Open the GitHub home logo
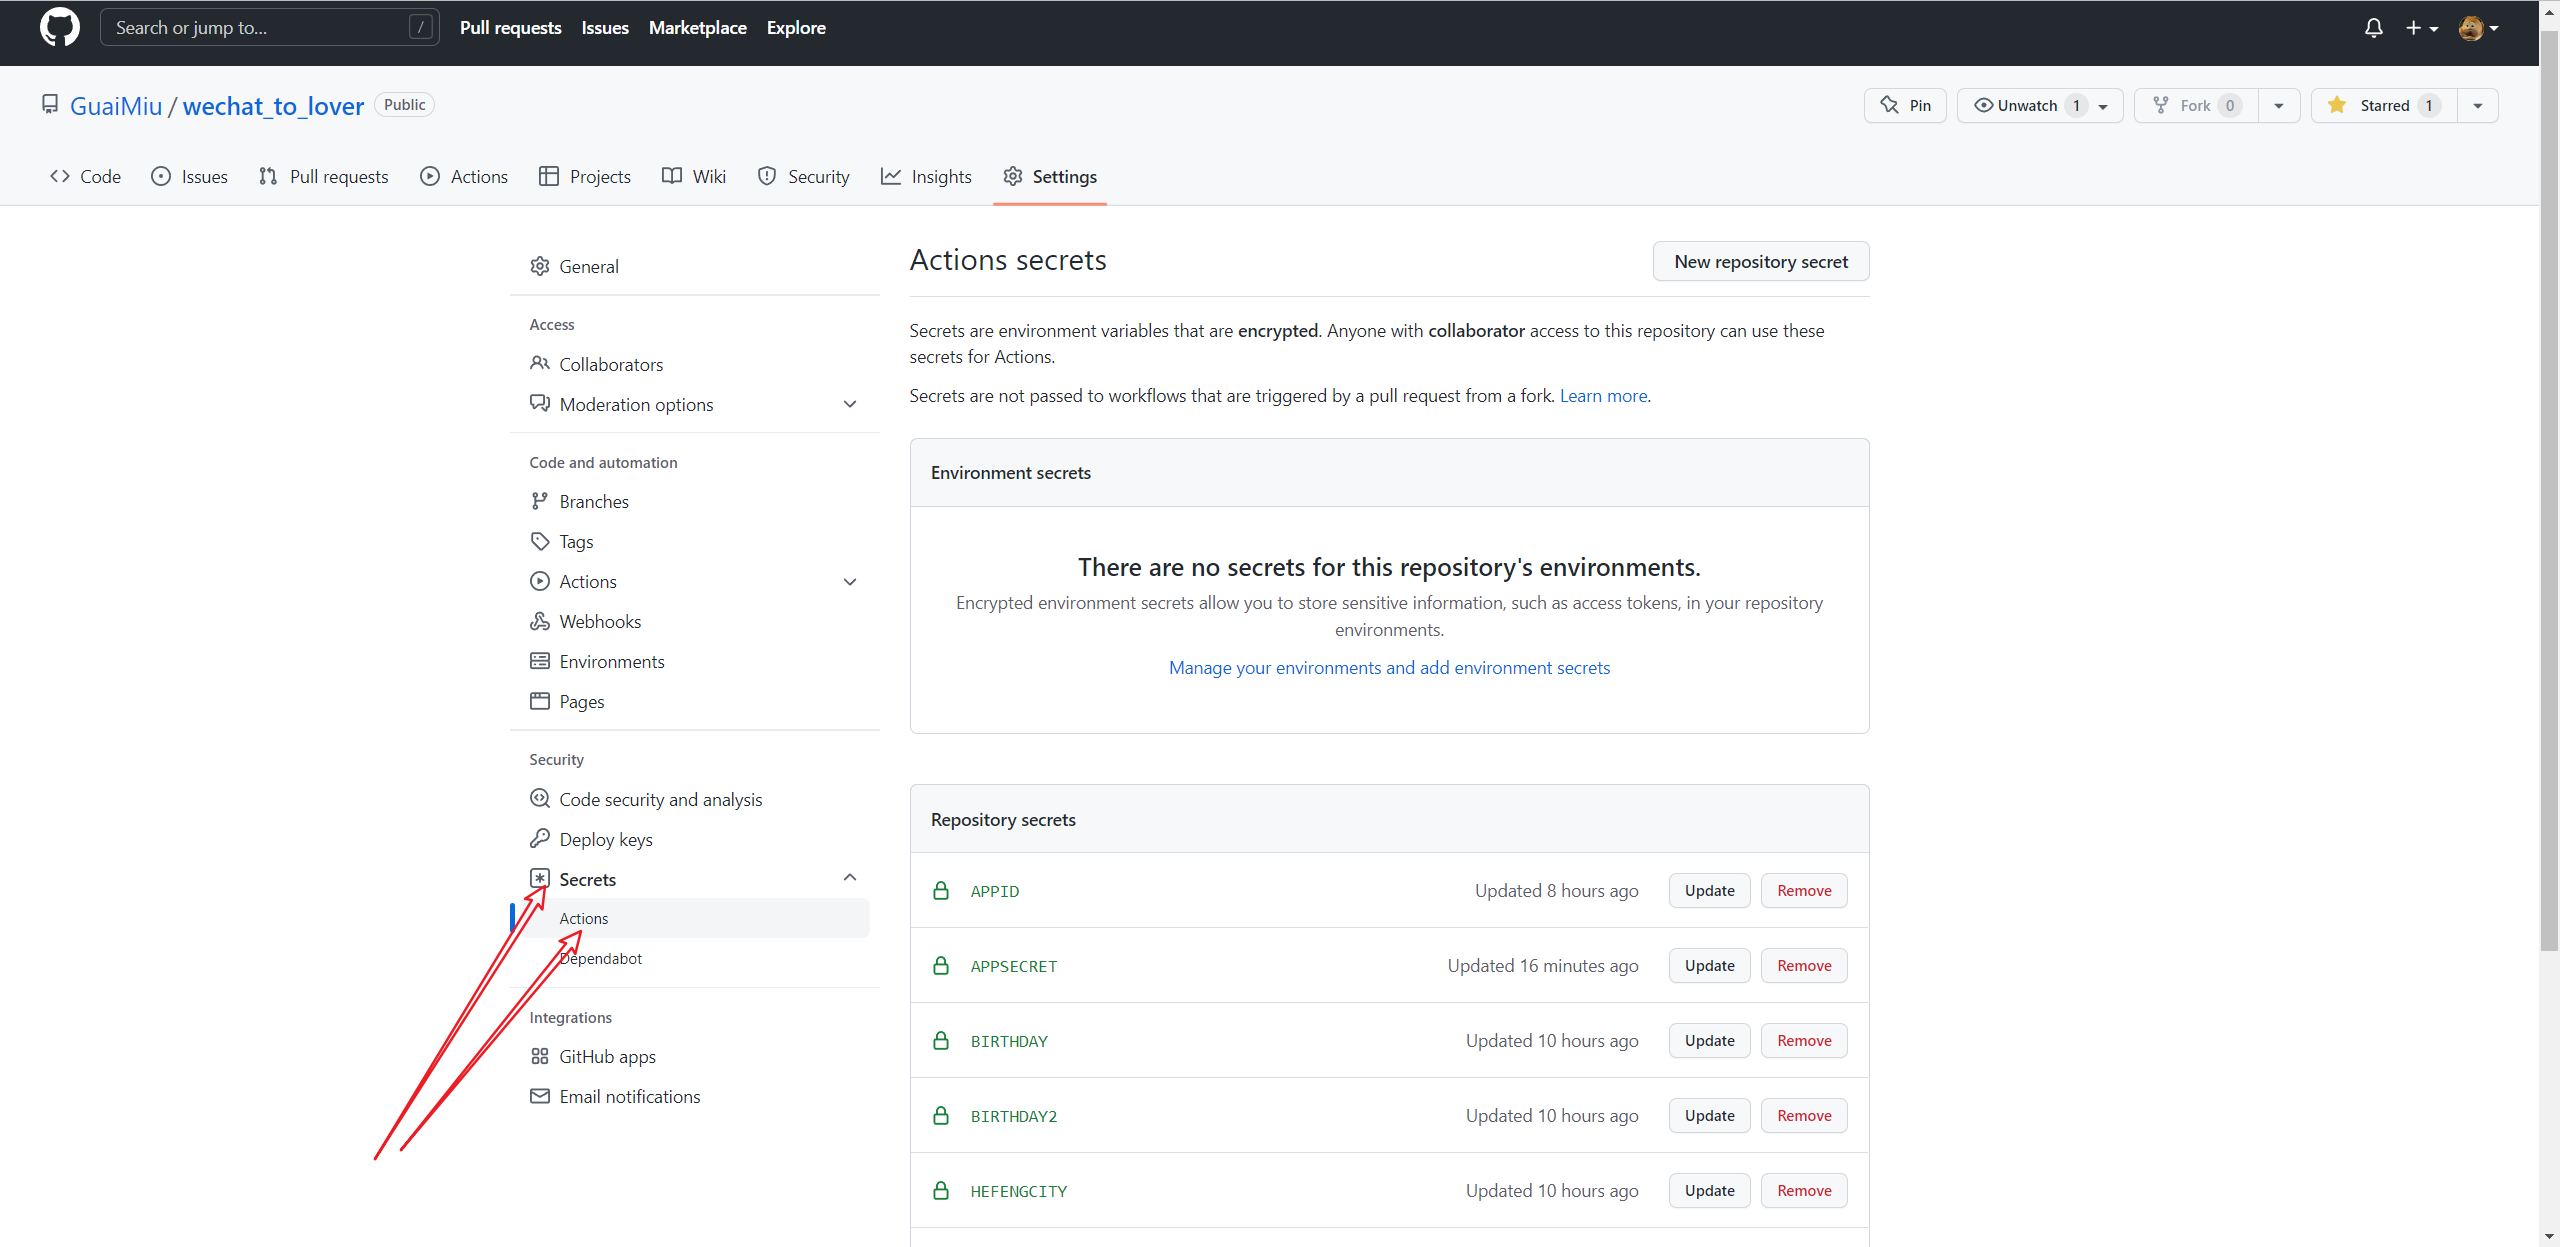This screenshot has width=2560, height=1247. [60, 28]
